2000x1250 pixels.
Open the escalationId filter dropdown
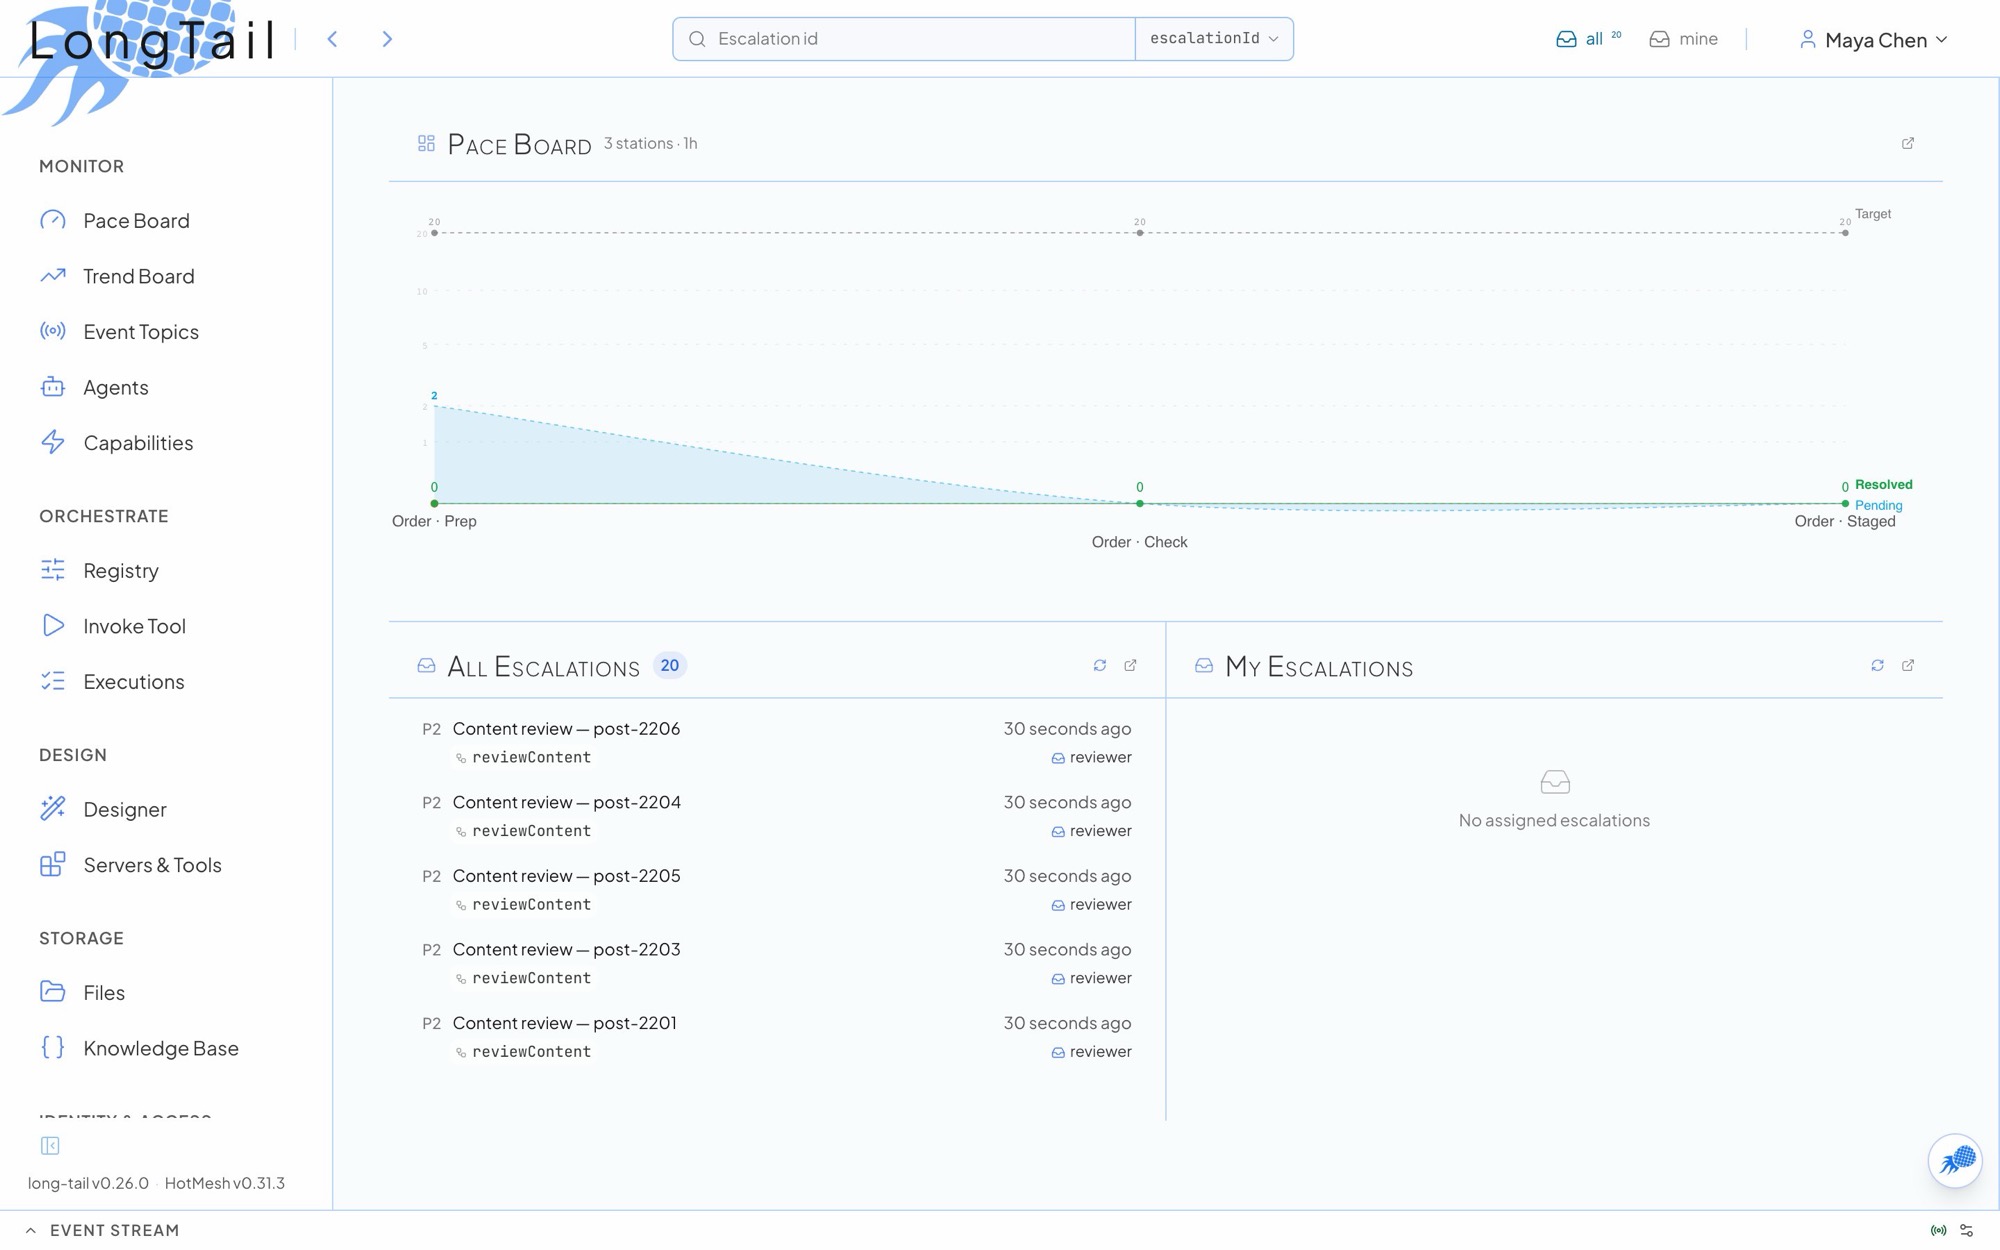click(1214, 39)
